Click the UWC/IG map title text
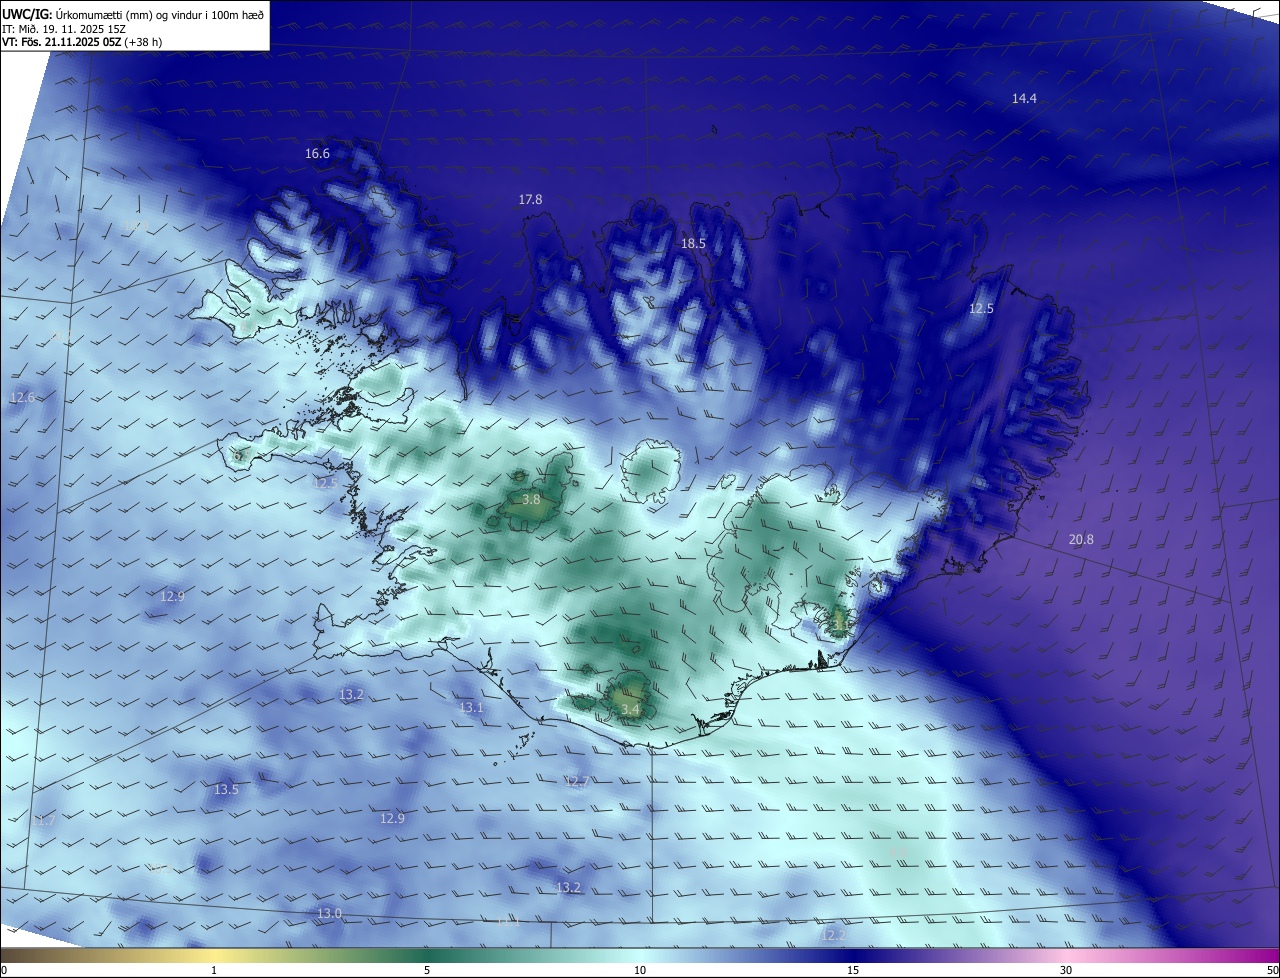 (133, 14)
